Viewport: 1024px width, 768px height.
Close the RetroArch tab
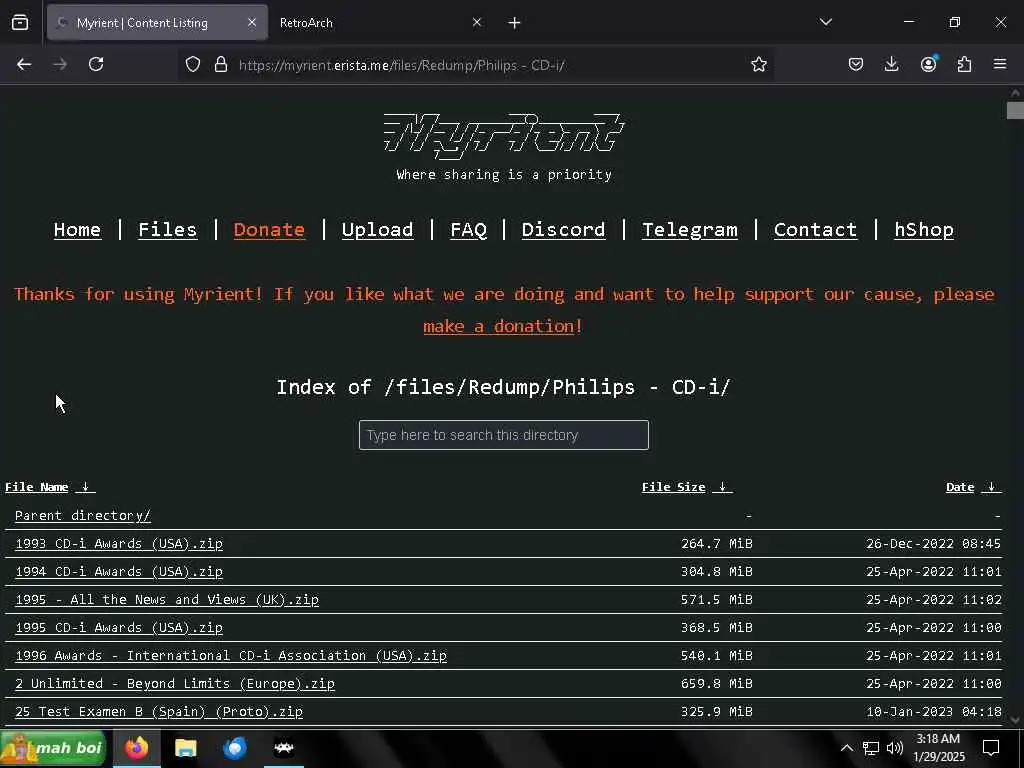[x=477, y=22]
